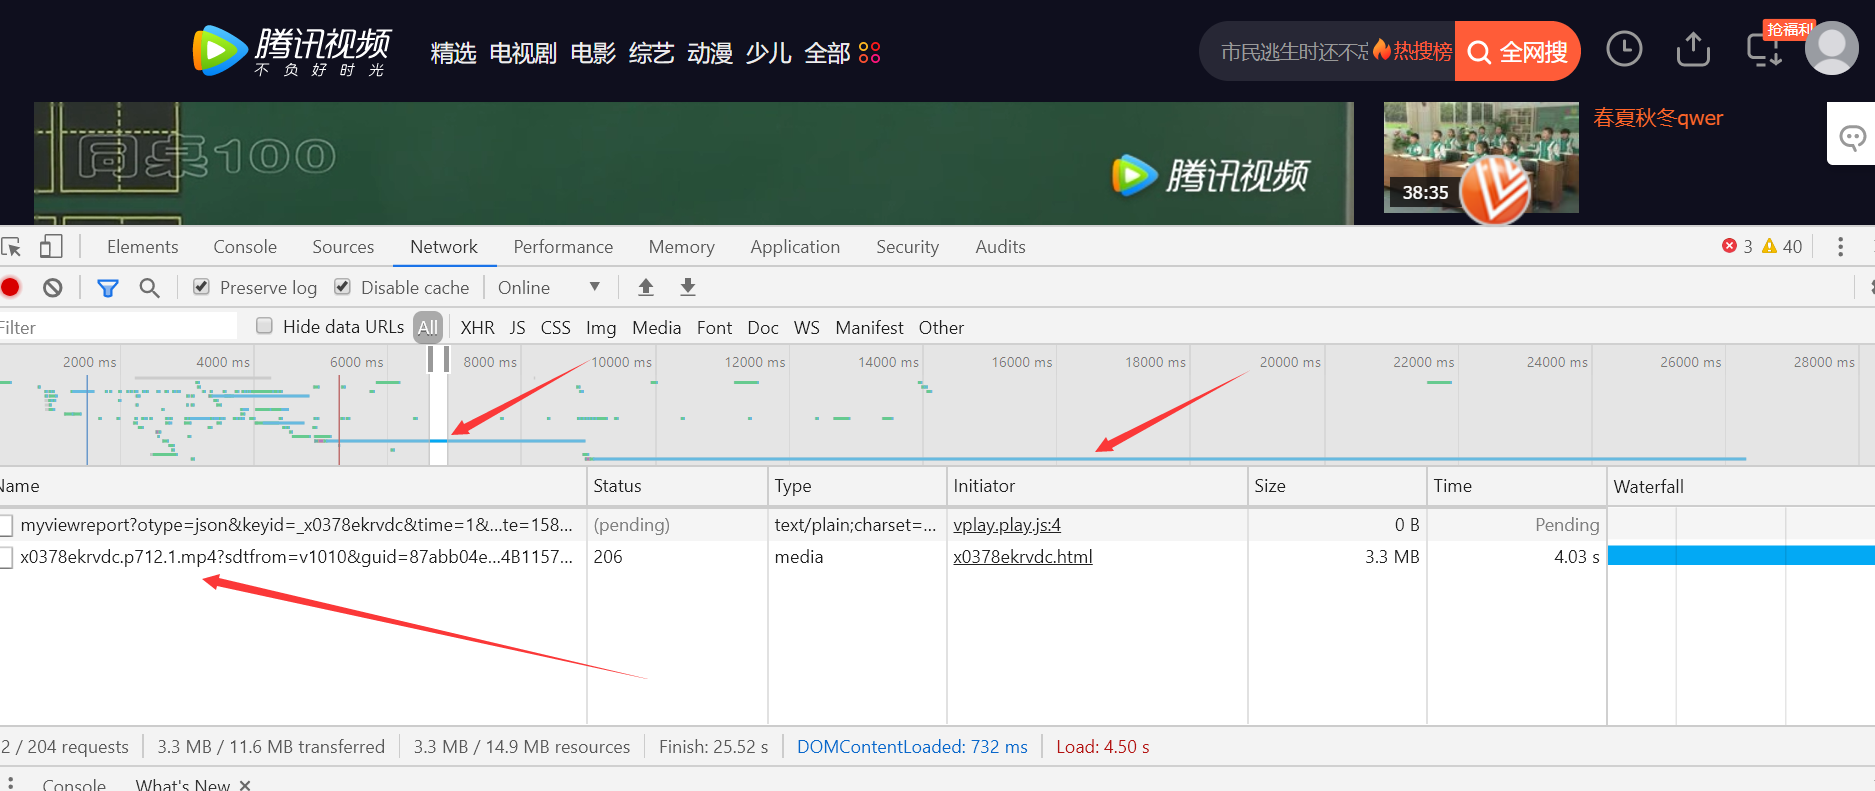
Task: Open all categories grid icon
Action: coord(869,52)
